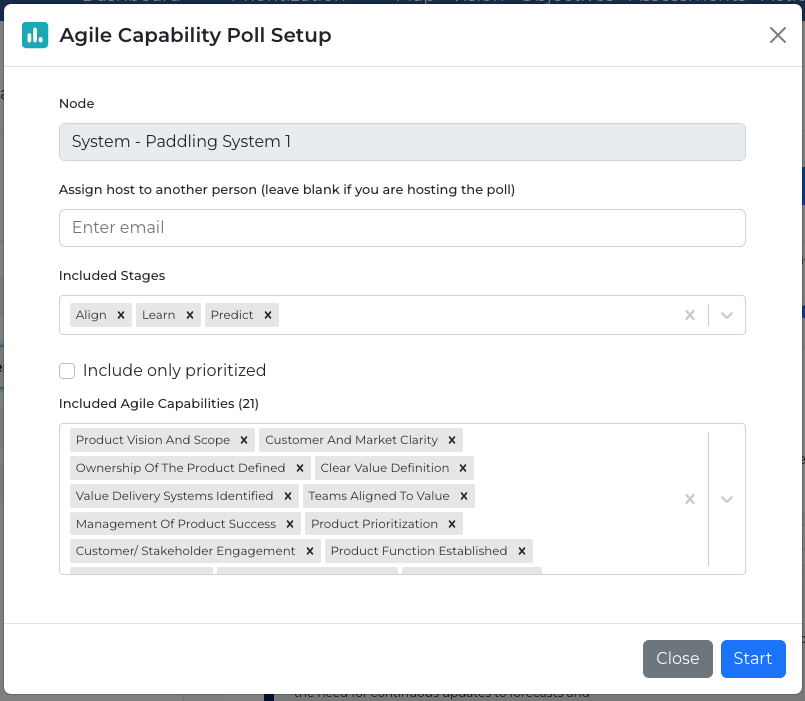Click the Node field showing Paddling System 1
Viewport: 805px width, 701px height.
pos(402,142)
